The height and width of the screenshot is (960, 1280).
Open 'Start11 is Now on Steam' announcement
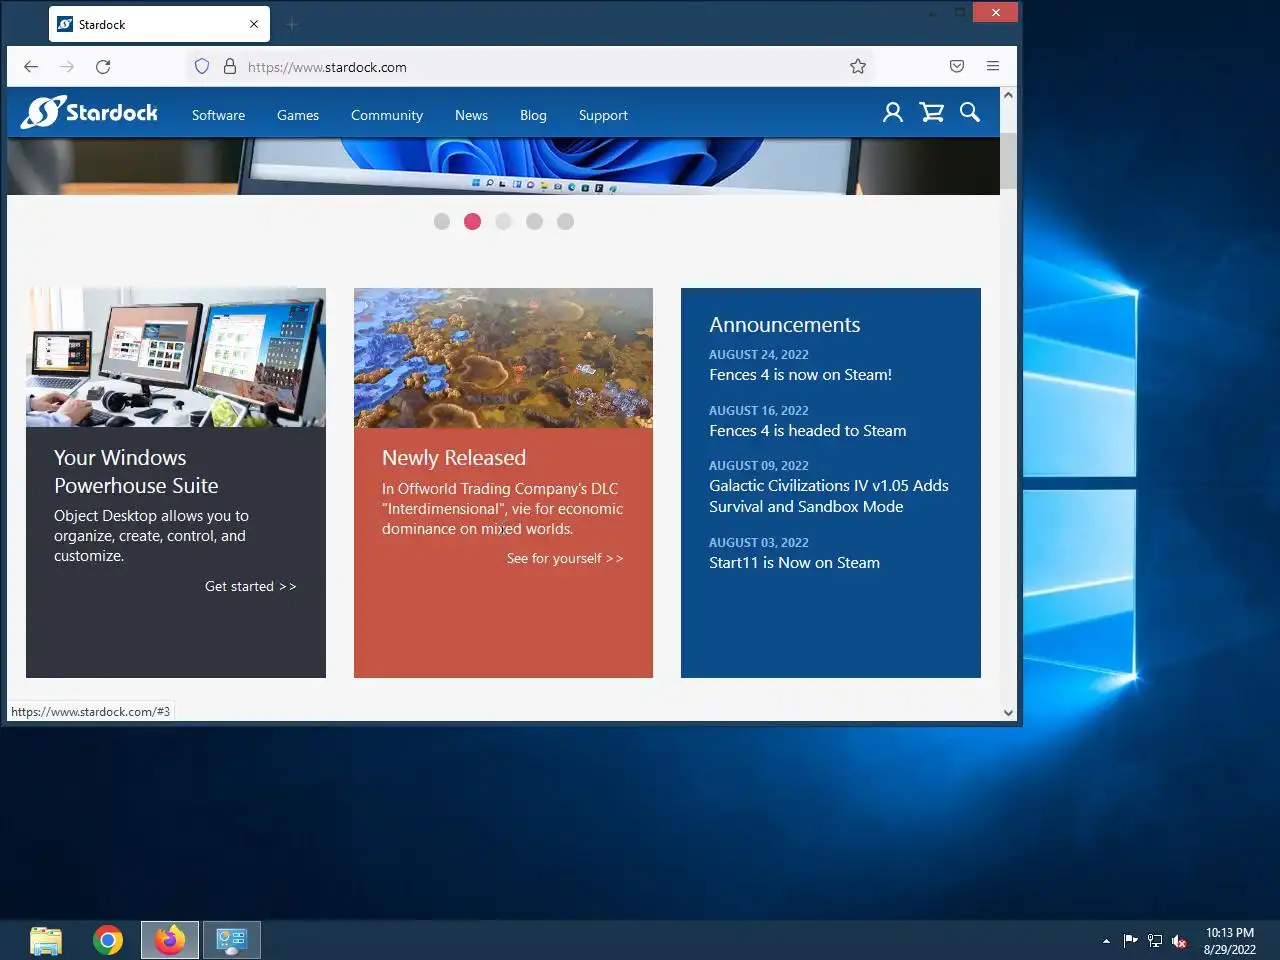[794, 562]
